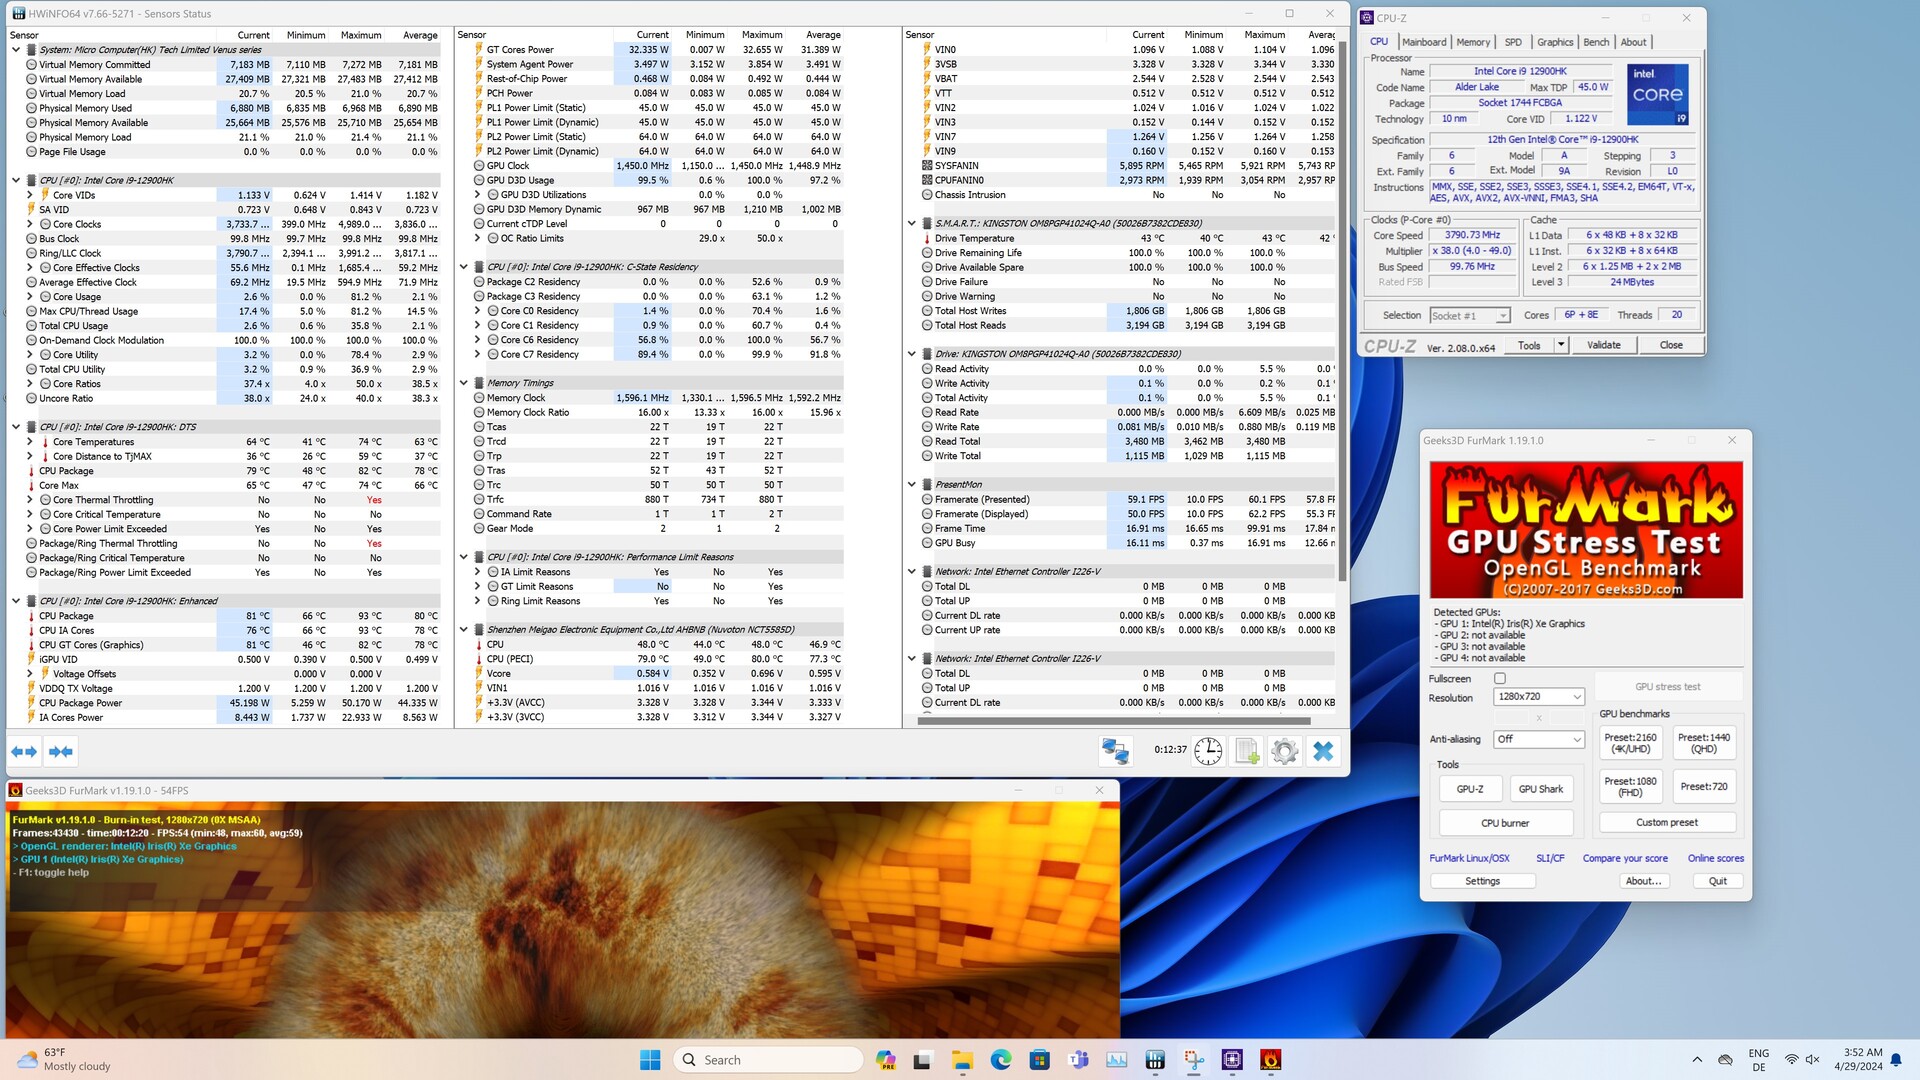The width and height of the screenshot is (1920, 1080).
Task: Click the taskbar Search input box
Action: 768,1060
